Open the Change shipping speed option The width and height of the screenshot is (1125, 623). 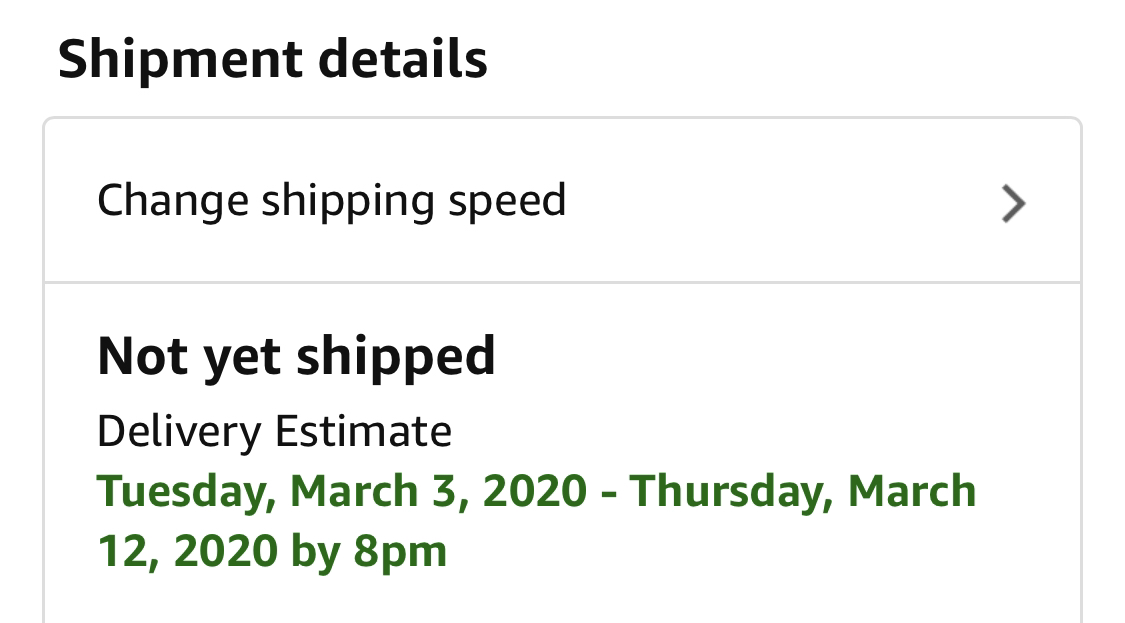click(x=562, y=201)
